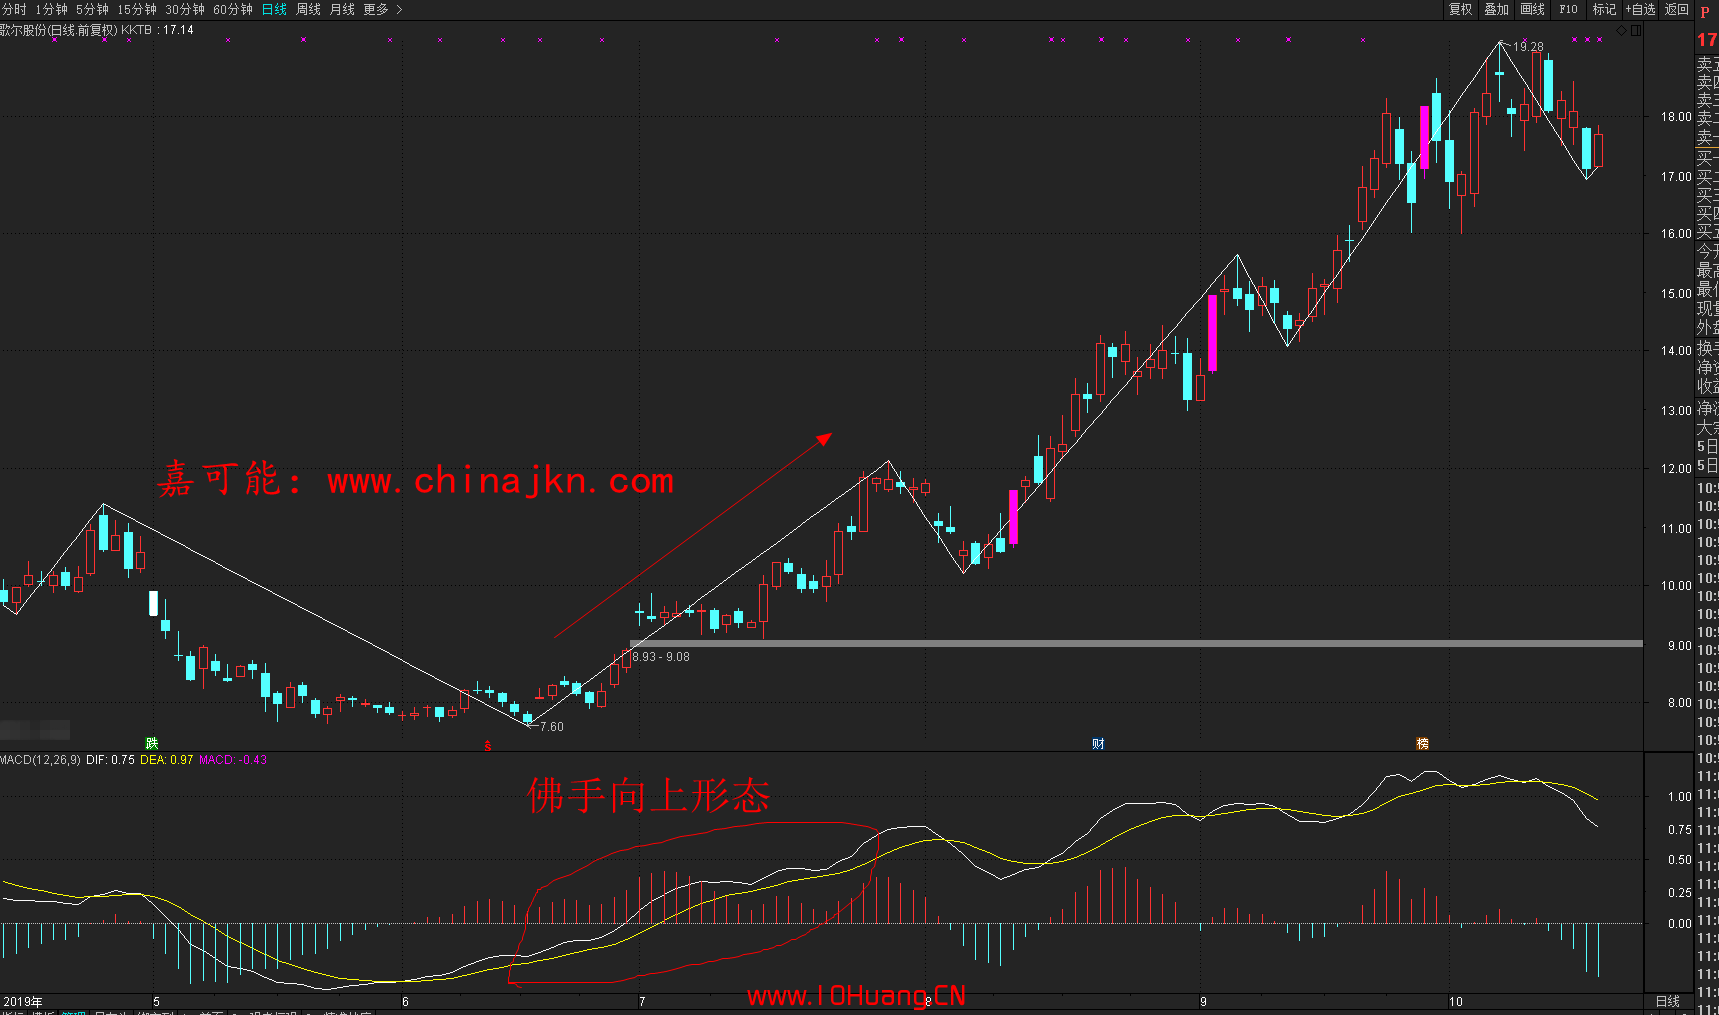Activate the 画线 drawing tools
Image resolution: width=1719 pixels, height=1015 pixels.
coord(1532,9)
